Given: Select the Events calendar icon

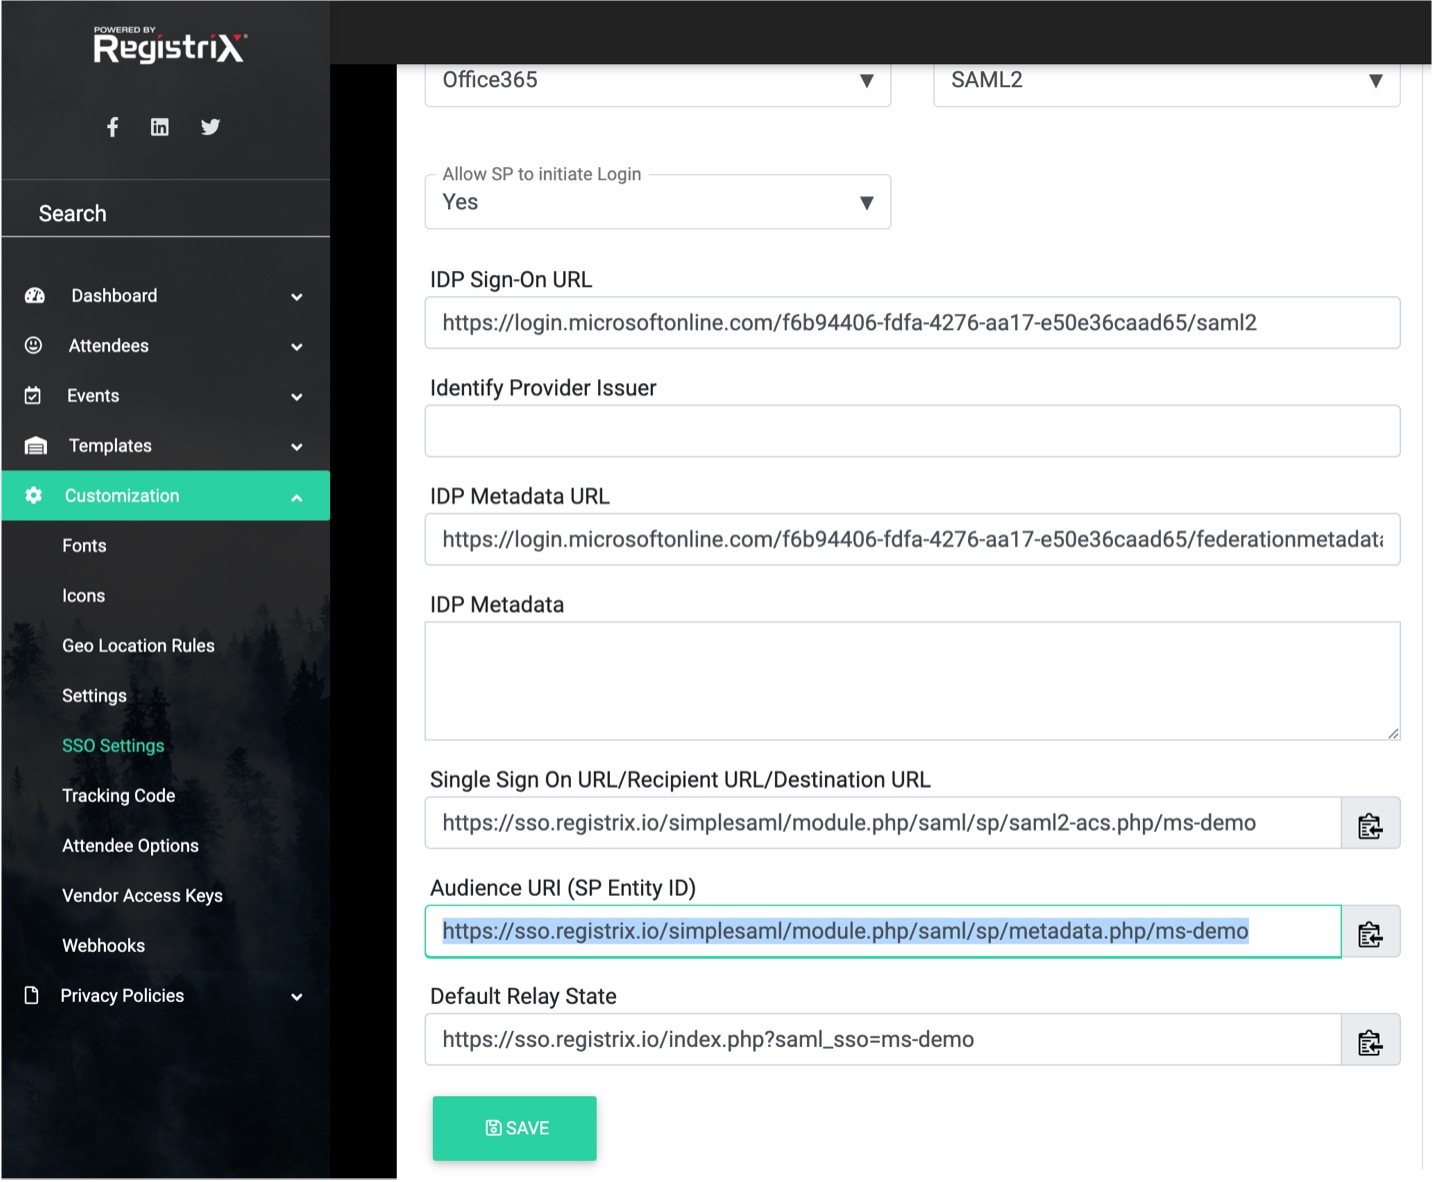Looking at the screenshot, I should pyautogui.click(x=33, y=395).
